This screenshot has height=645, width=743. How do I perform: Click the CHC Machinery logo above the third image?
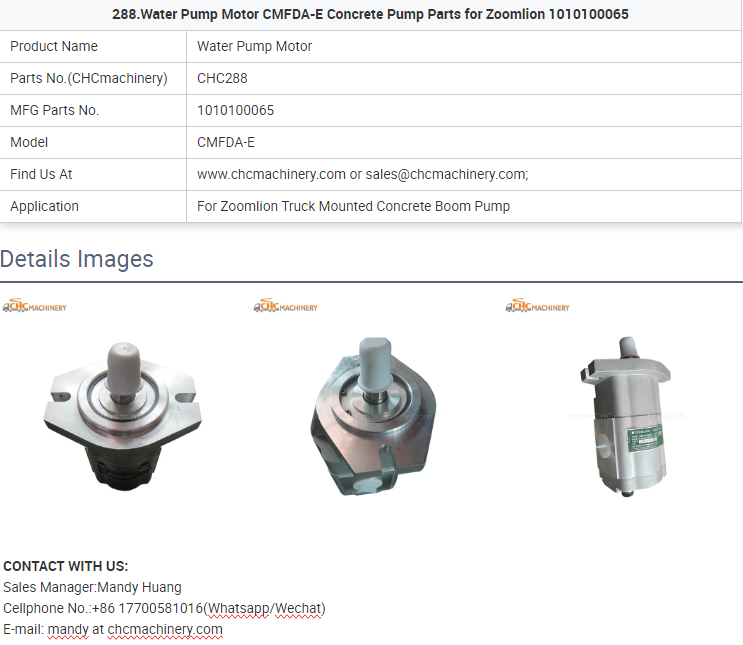point(537,306)
